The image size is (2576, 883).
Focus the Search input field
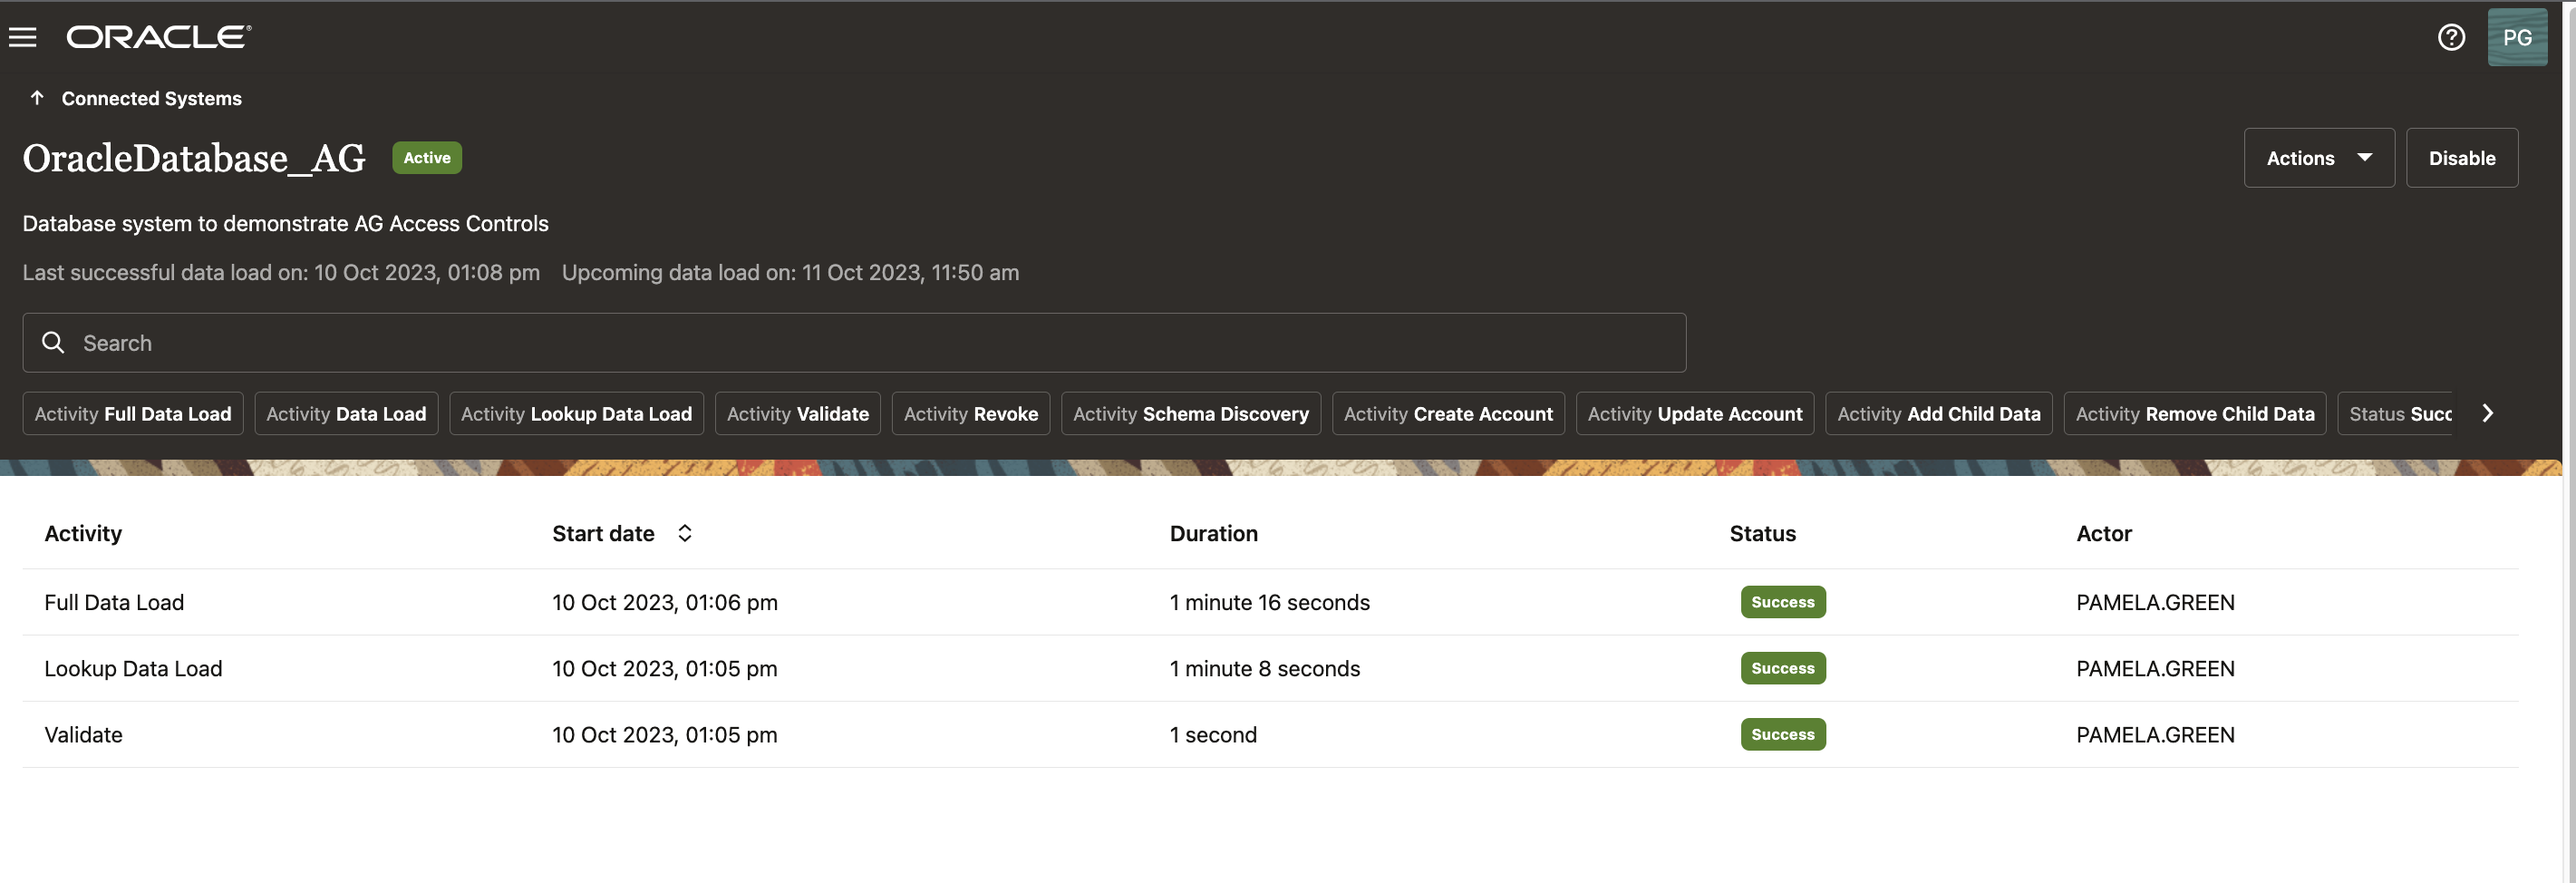854,343
